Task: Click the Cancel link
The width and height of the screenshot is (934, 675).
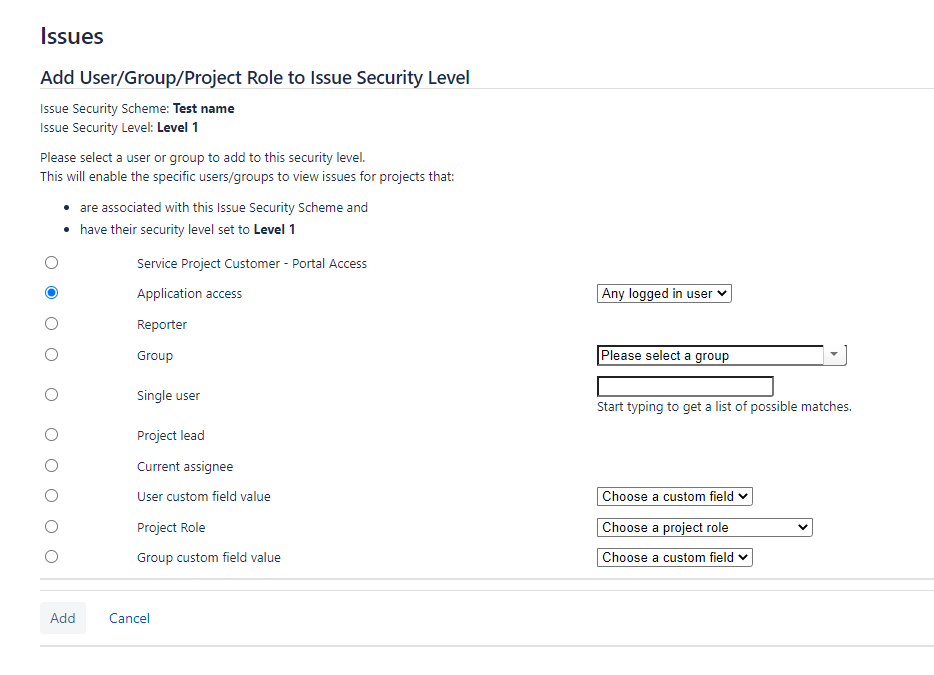Action: pyautogui.click(x=130, y=619)
